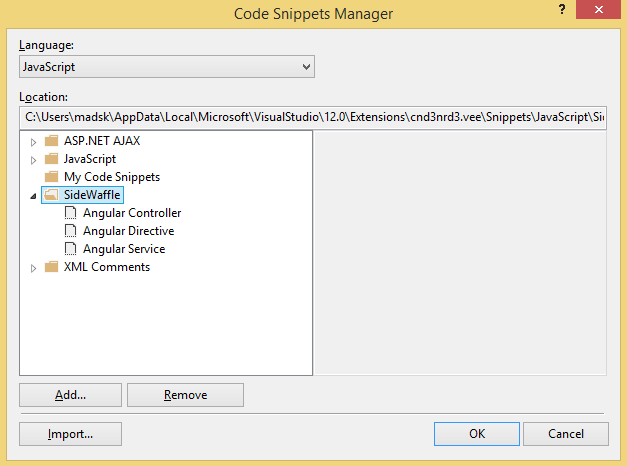
Task: Click the Add... button
Action: pyautogui.click(x=70, y=395)
